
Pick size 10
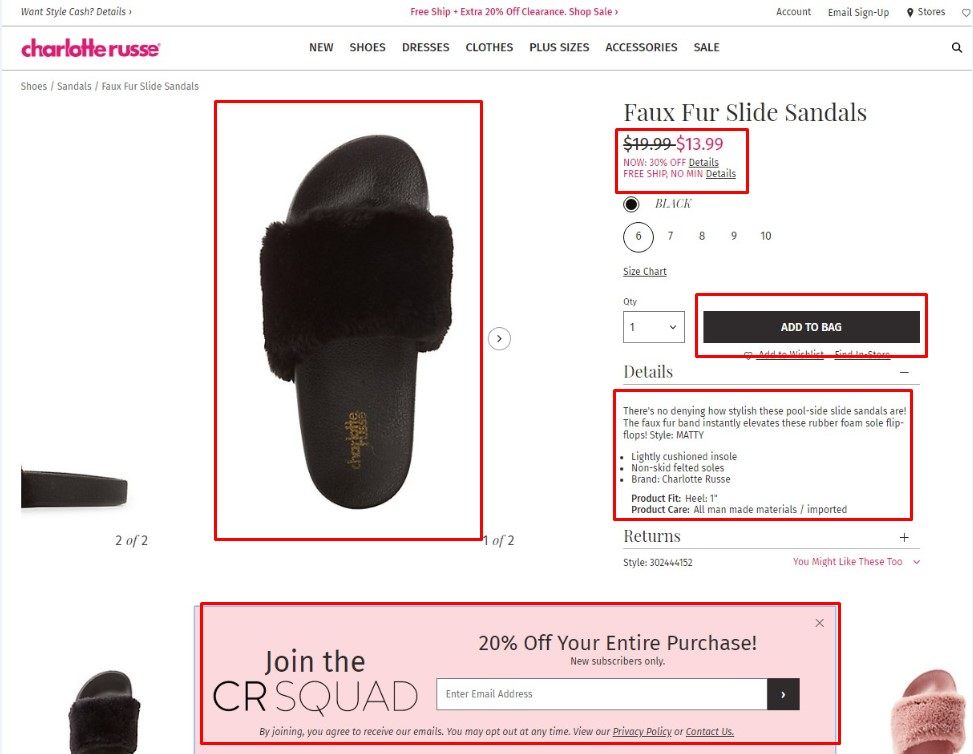coord(766,236)
